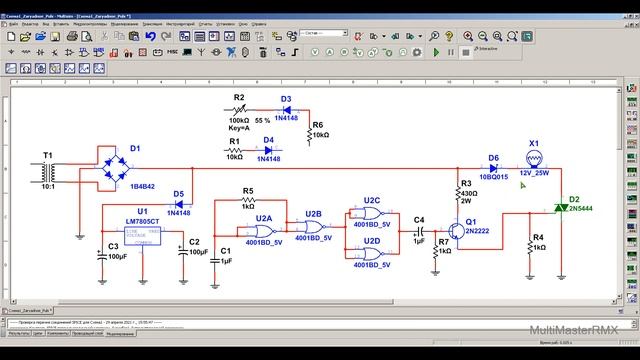
Task: Open the Инструментарий menu
Action: tap(180, 24)
